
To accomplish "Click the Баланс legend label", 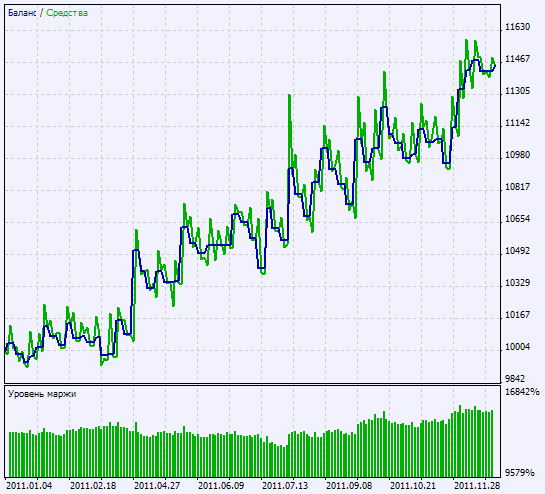I will 22,13.
